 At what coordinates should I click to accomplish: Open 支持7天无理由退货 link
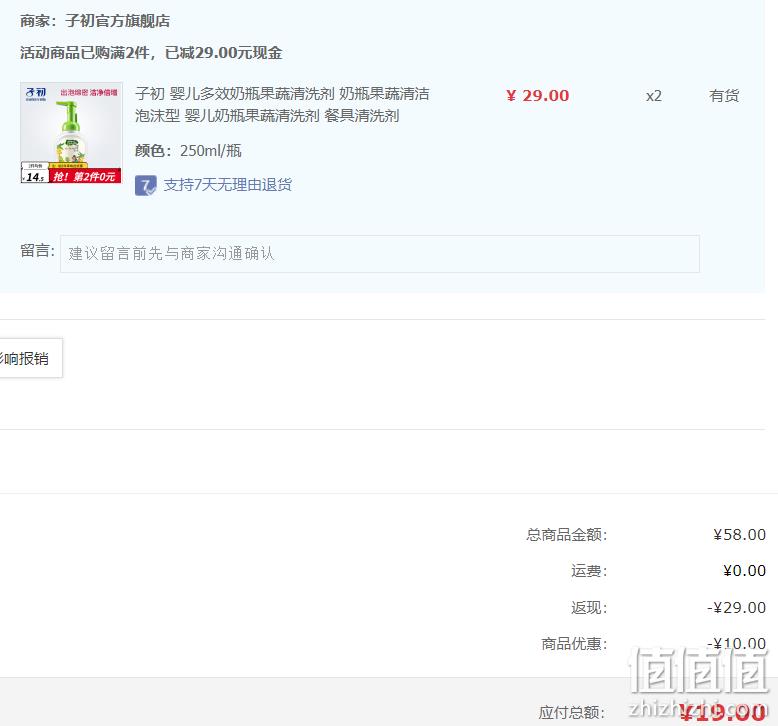tap(228, 185)
